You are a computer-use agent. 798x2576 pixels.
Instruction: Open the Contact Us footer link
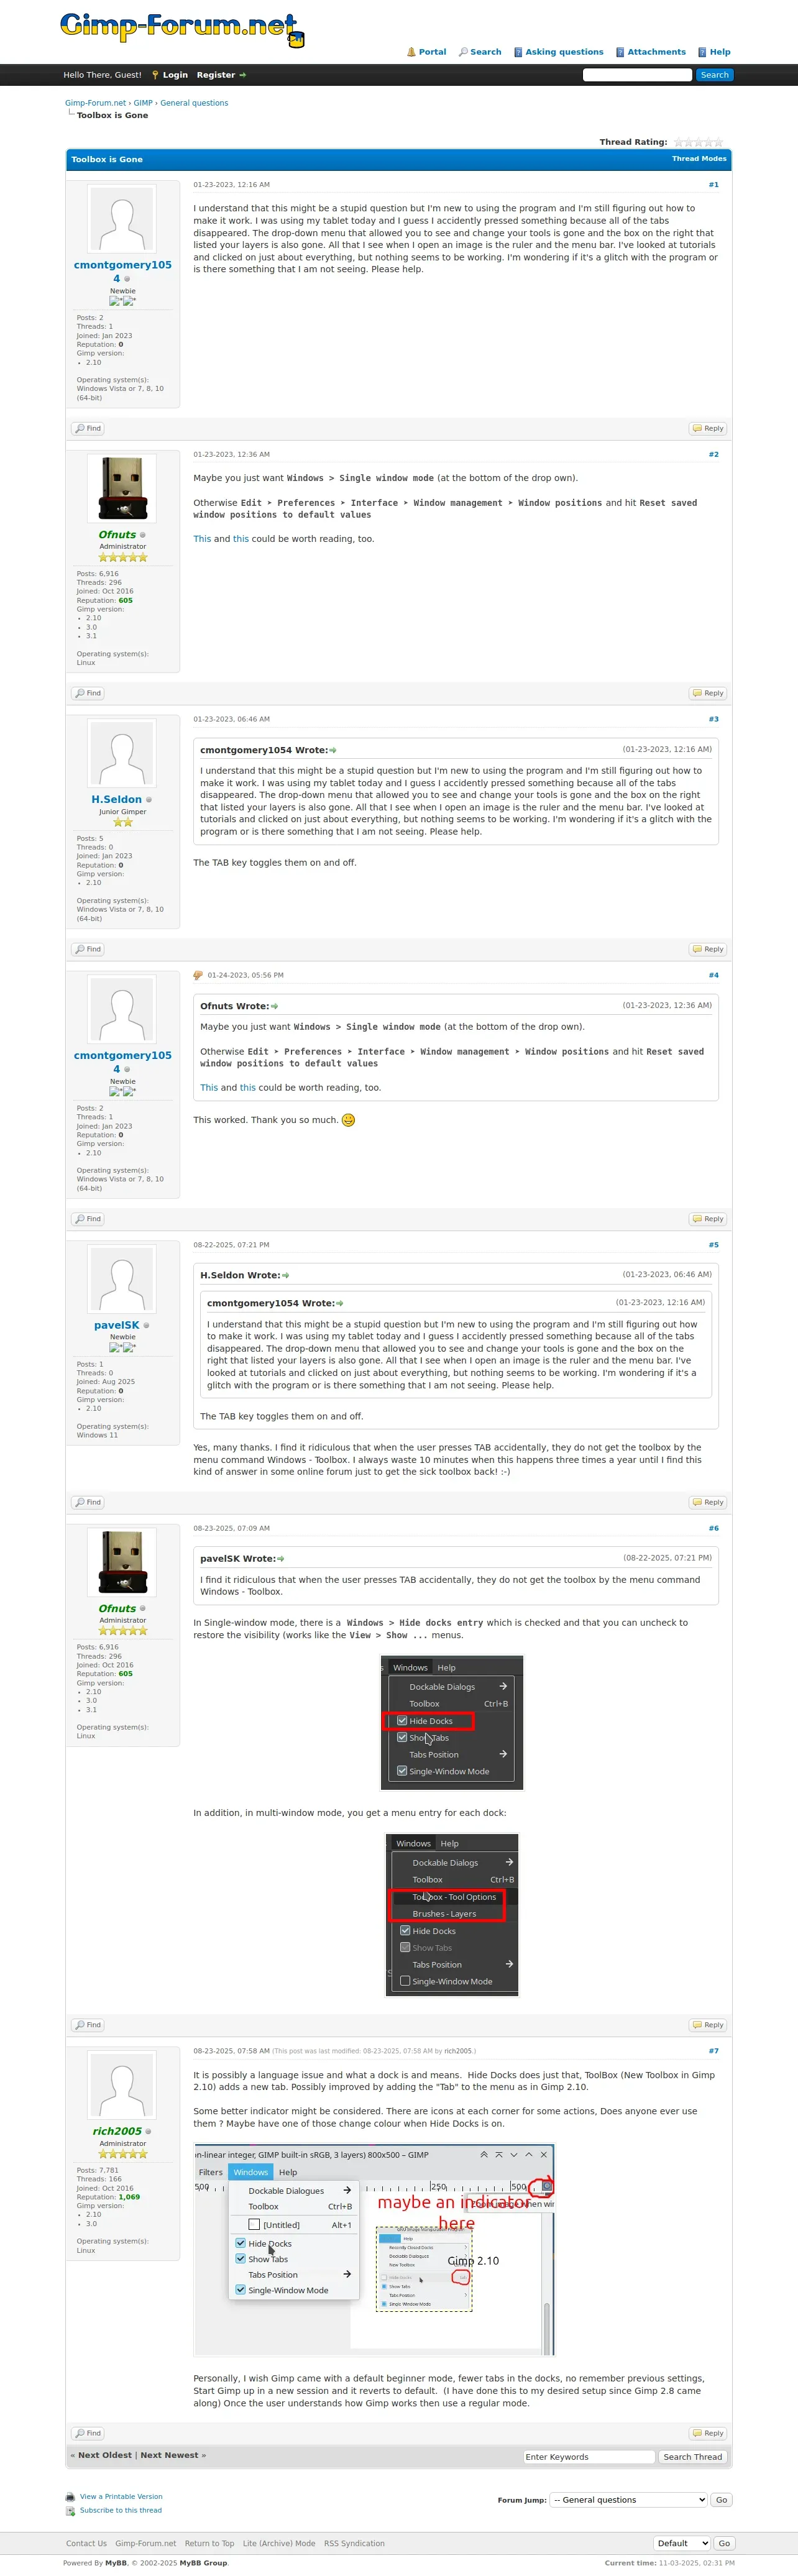click(x=86, y=2544)
